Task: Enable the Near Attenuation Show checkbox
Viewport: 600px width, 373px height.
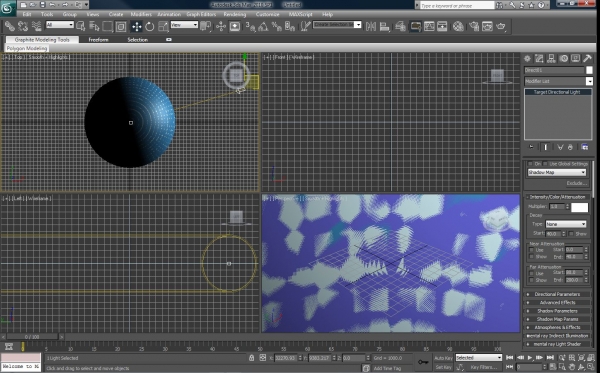Action: coord(532,257)
